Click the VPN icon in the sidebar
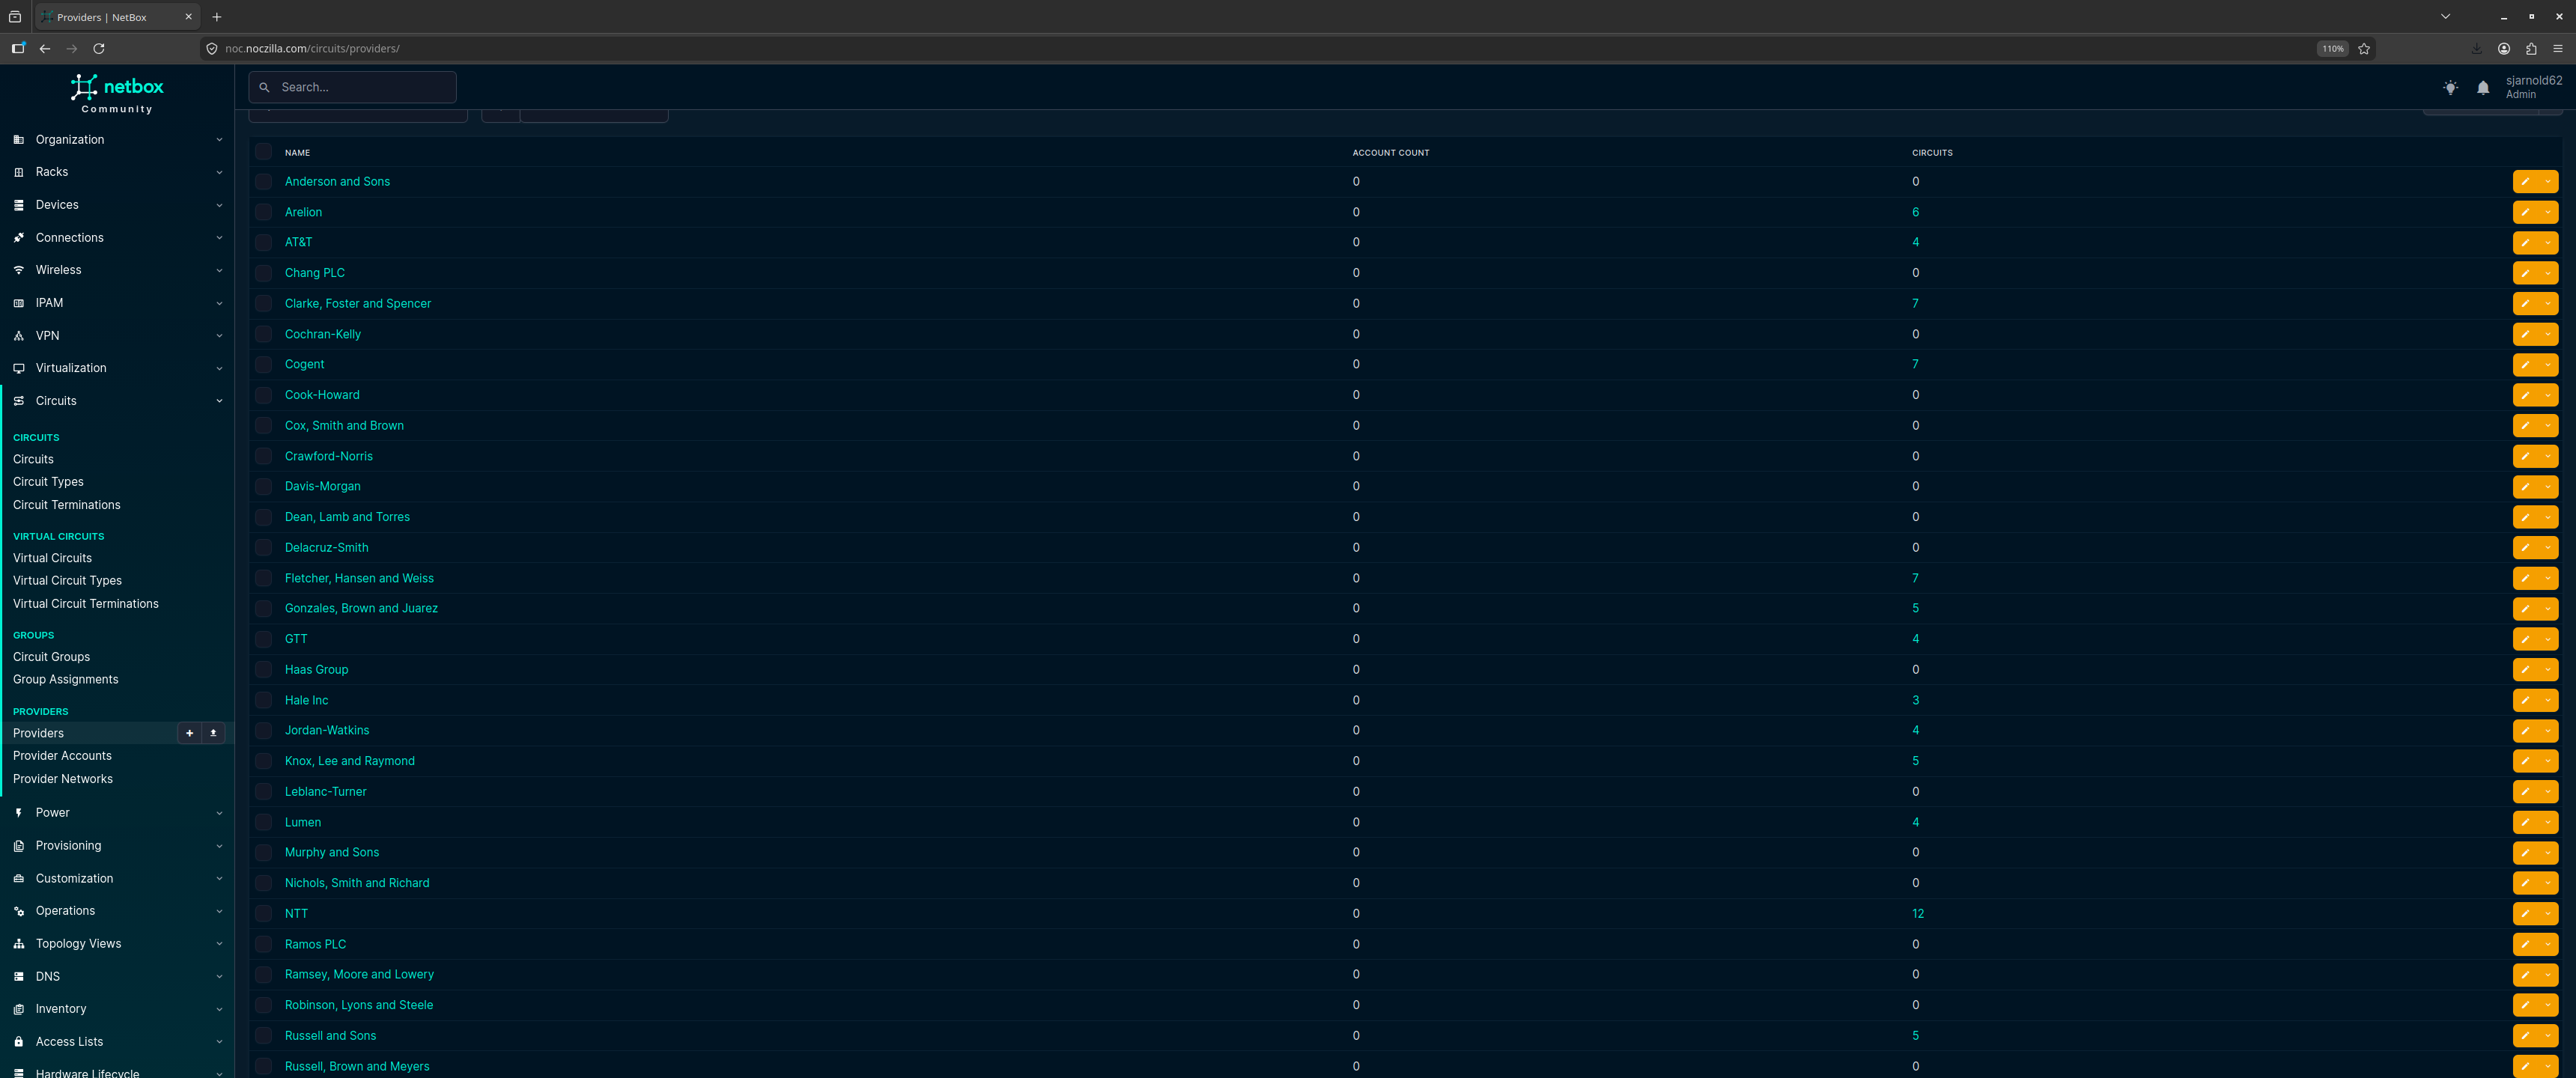The width and height of the screenshot is (2576, 1078). [18, 336]
